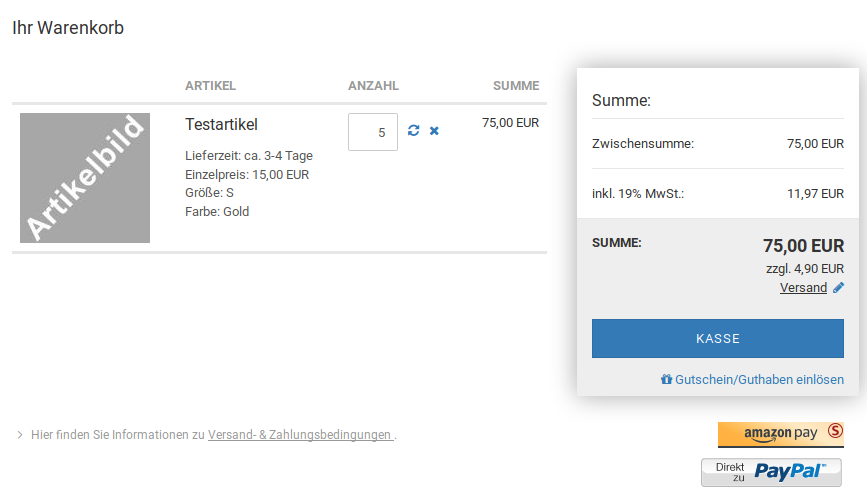867x500 pixels.
Task: Check out using Direkt zu PayPal button
Action: (x=771, y=471)
